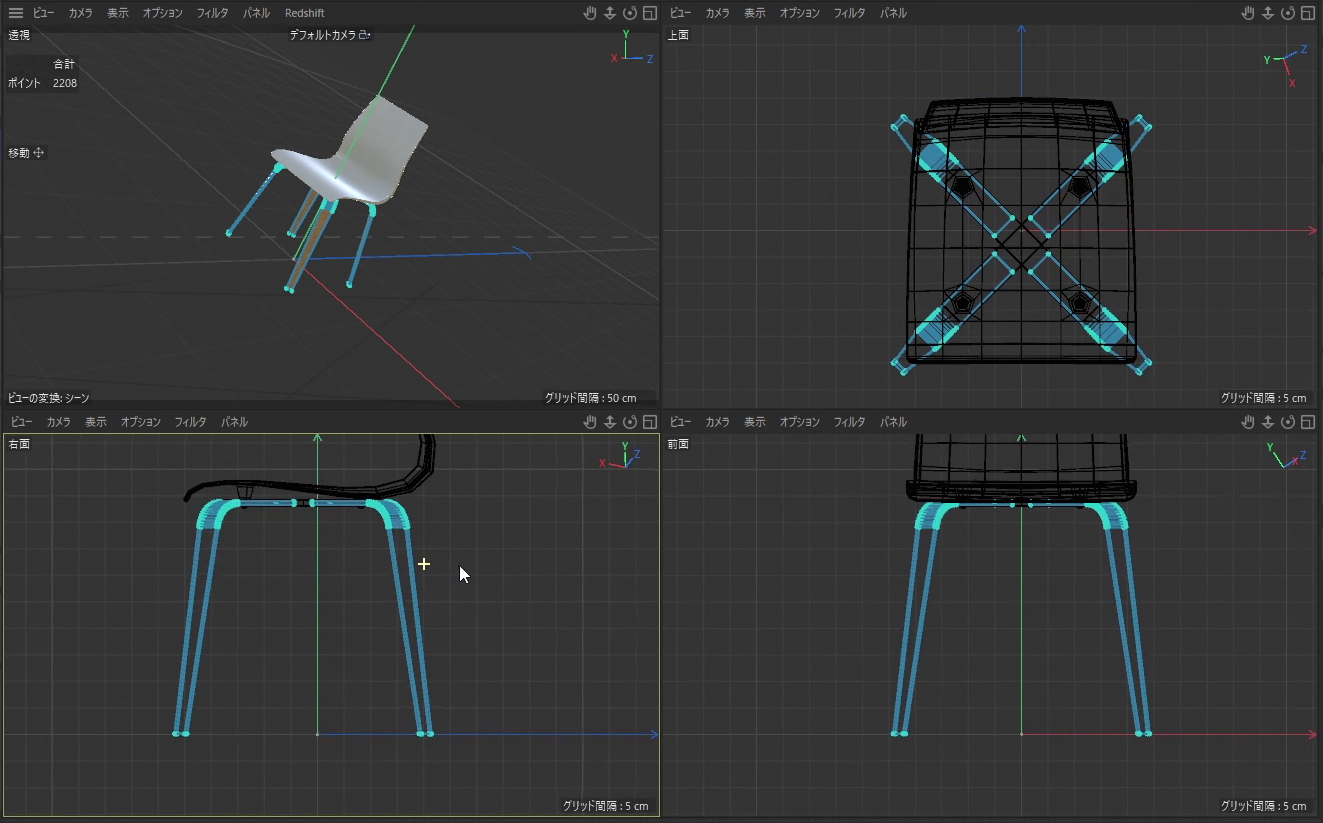This screenshot has width=1323, height=823.
Task: Open パネル menu in perspective (透視) viewport
Action: (256, 13)
